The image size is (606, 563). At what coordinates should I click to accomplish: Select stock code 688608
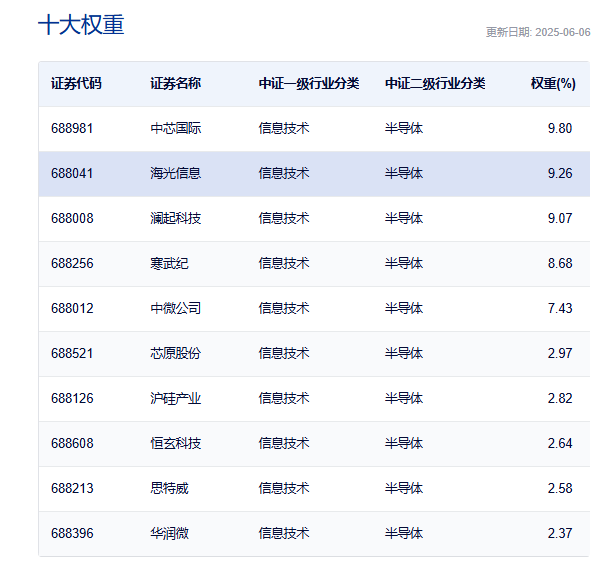(72, 444)
